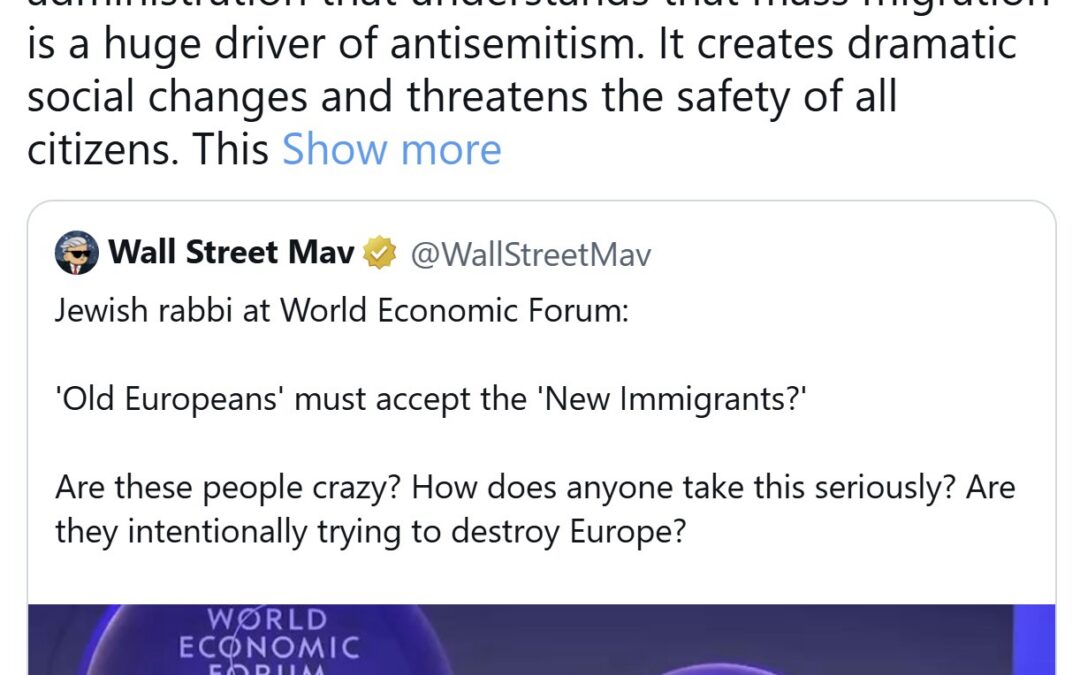Click the partly cut-off top tweet line
This screenshot has height=675, width=1080.
click(540, 6)
